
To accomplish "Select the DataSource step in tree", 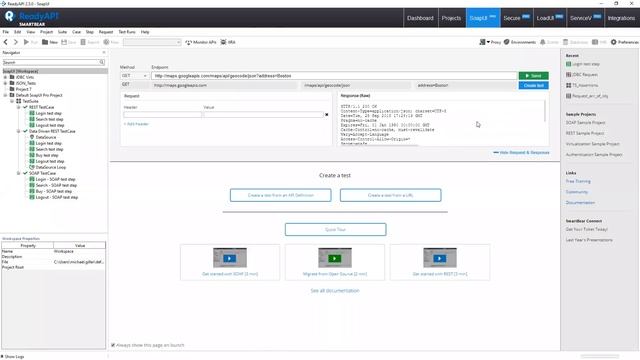I will (x=42, y=137).
